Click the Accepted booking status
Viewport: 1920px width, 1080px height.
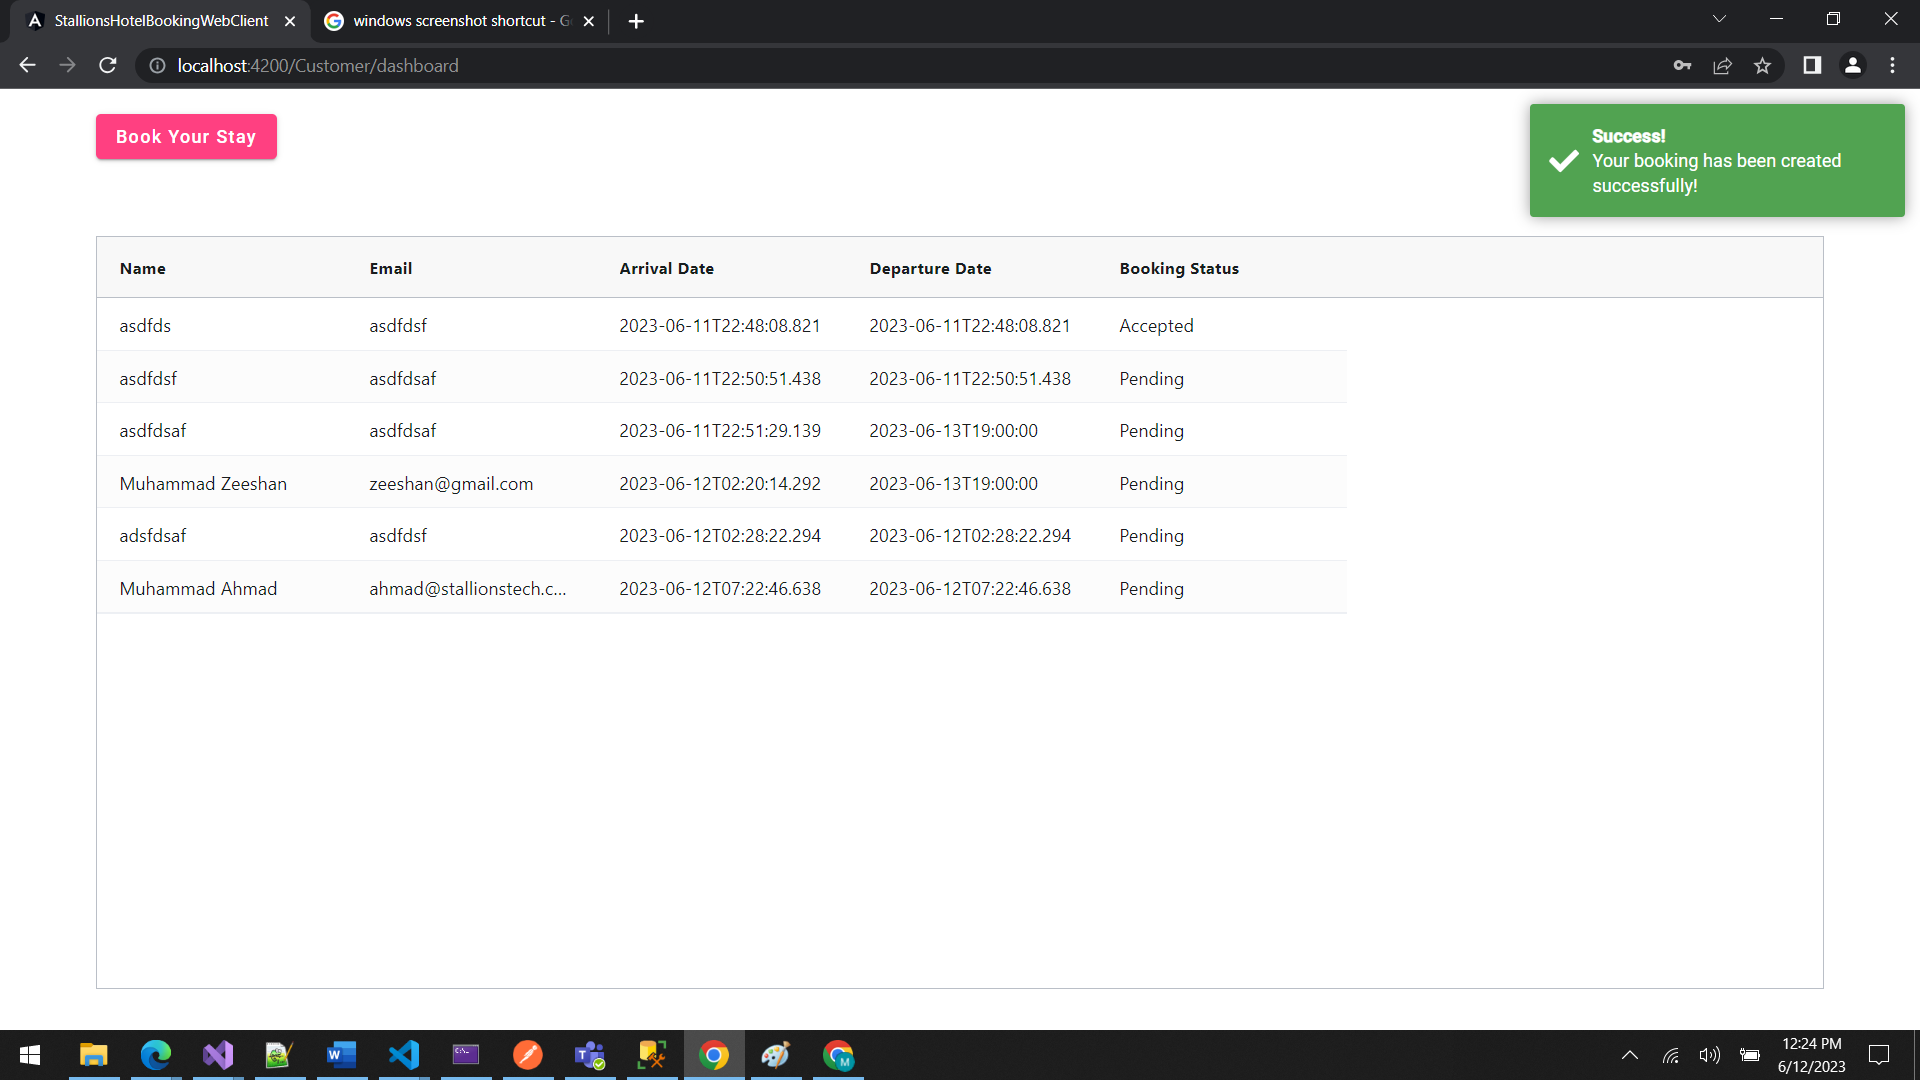[1156, 325]
